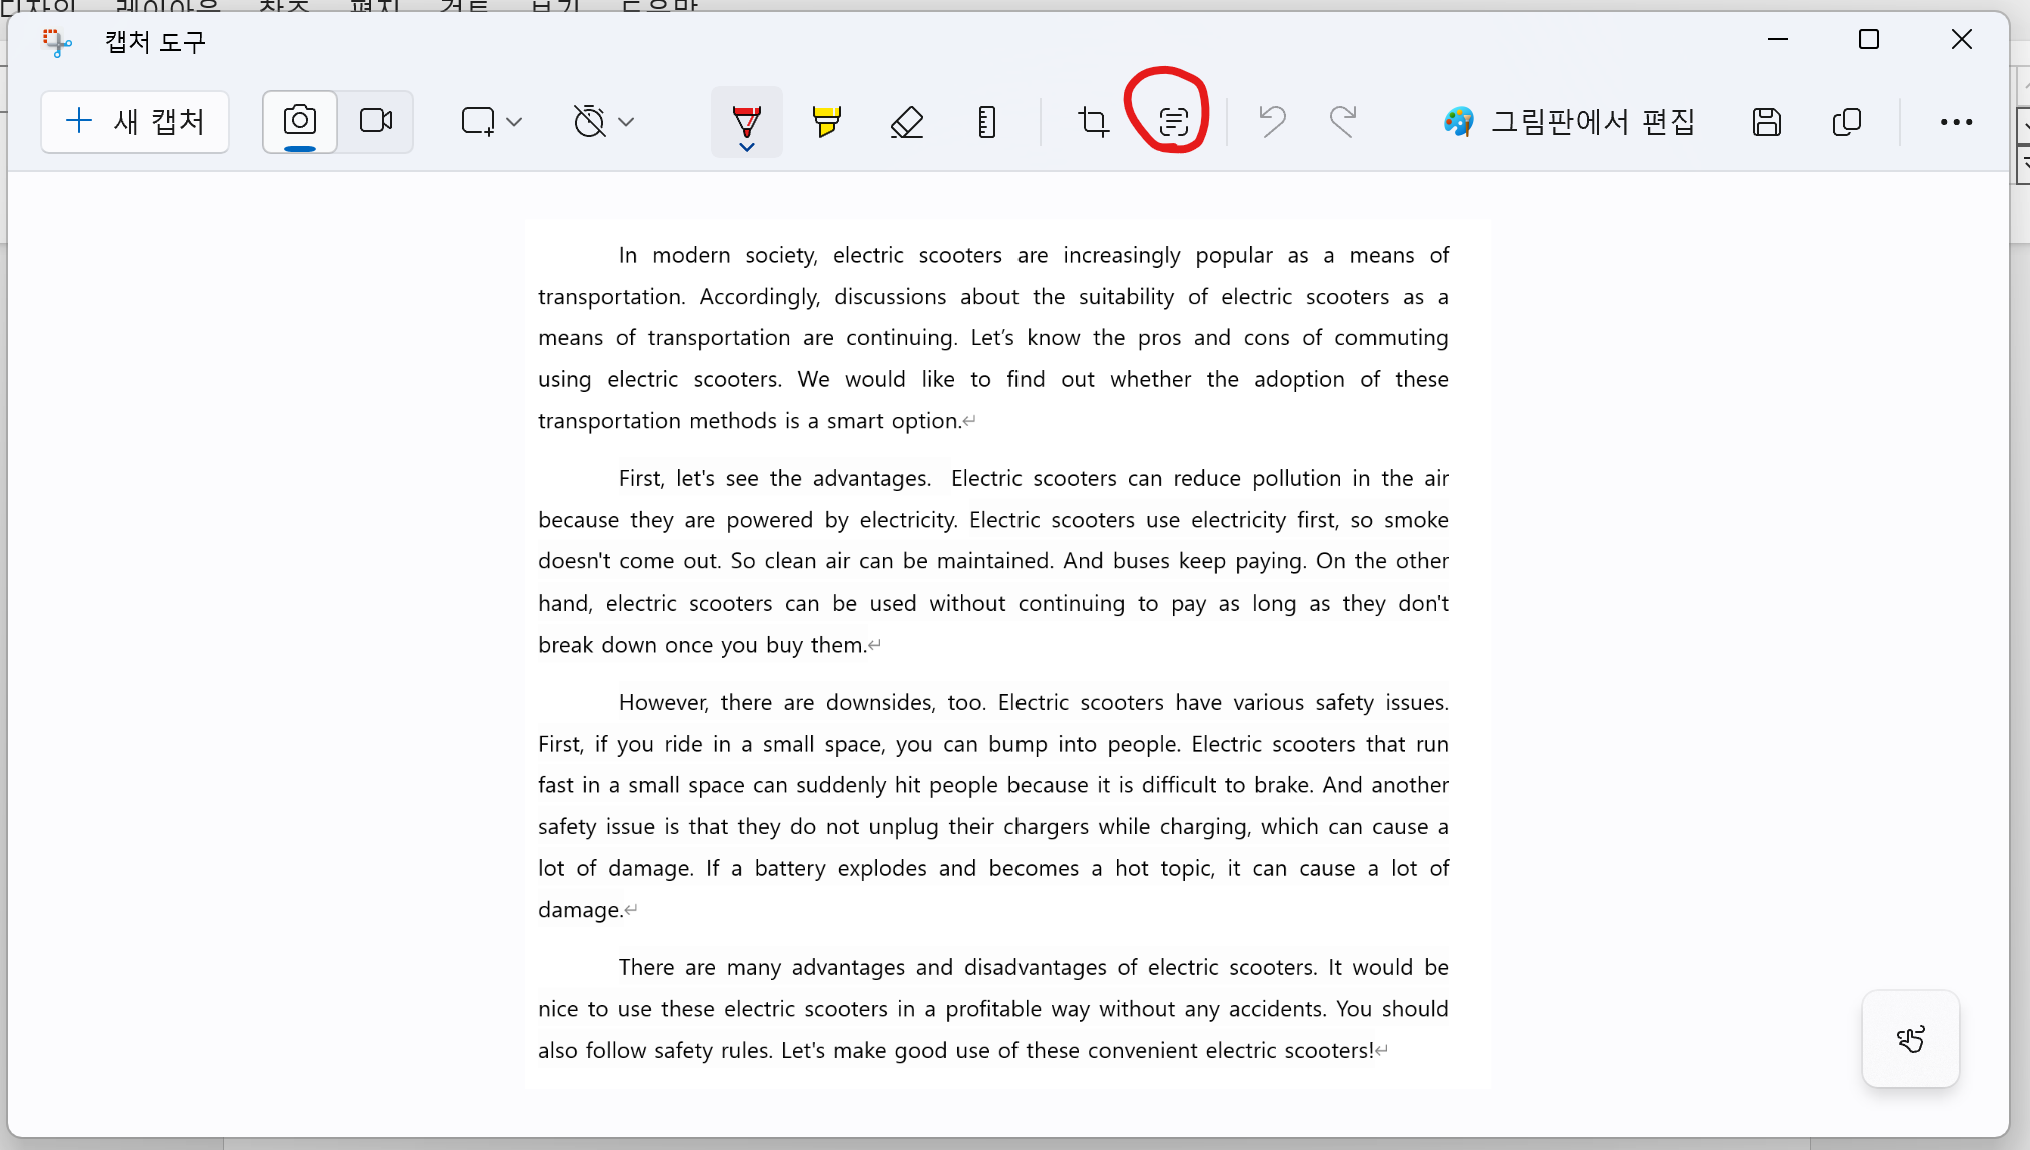
Task: Click the captured document image
Action: pyautogui.click(x=1007, y=654)
